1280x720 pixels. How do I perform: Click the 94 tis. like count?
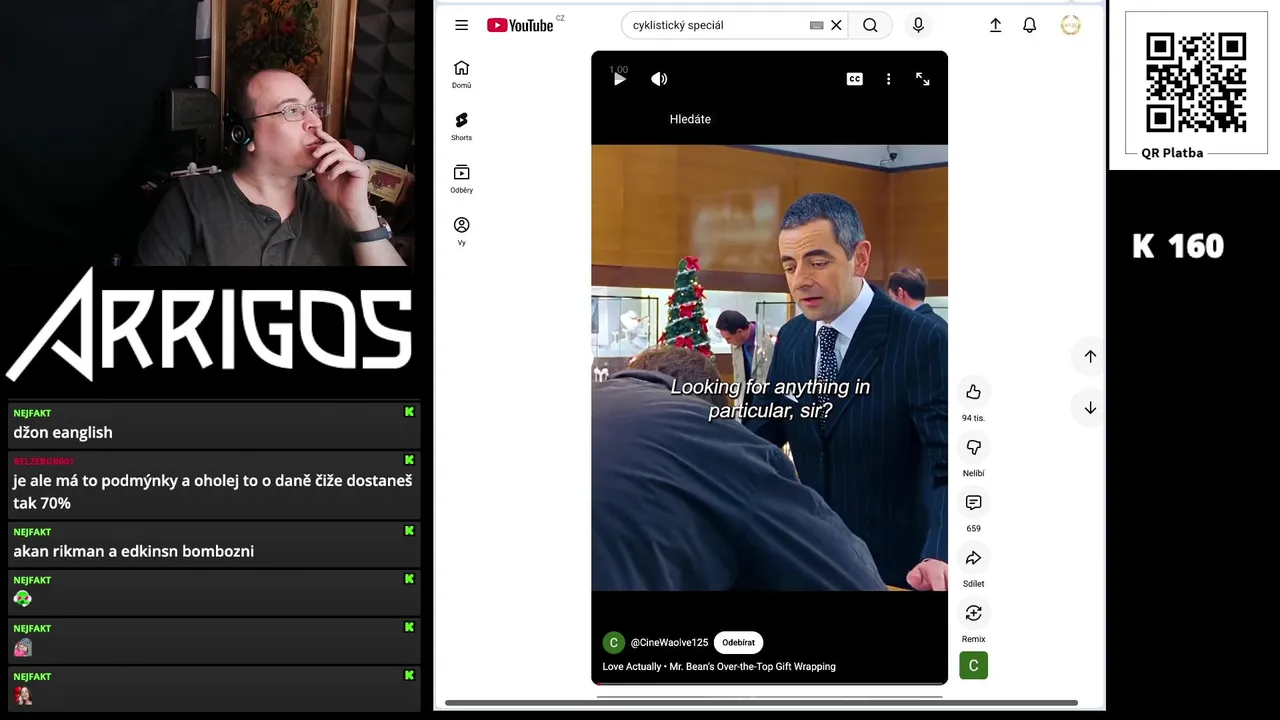point(973,418)
